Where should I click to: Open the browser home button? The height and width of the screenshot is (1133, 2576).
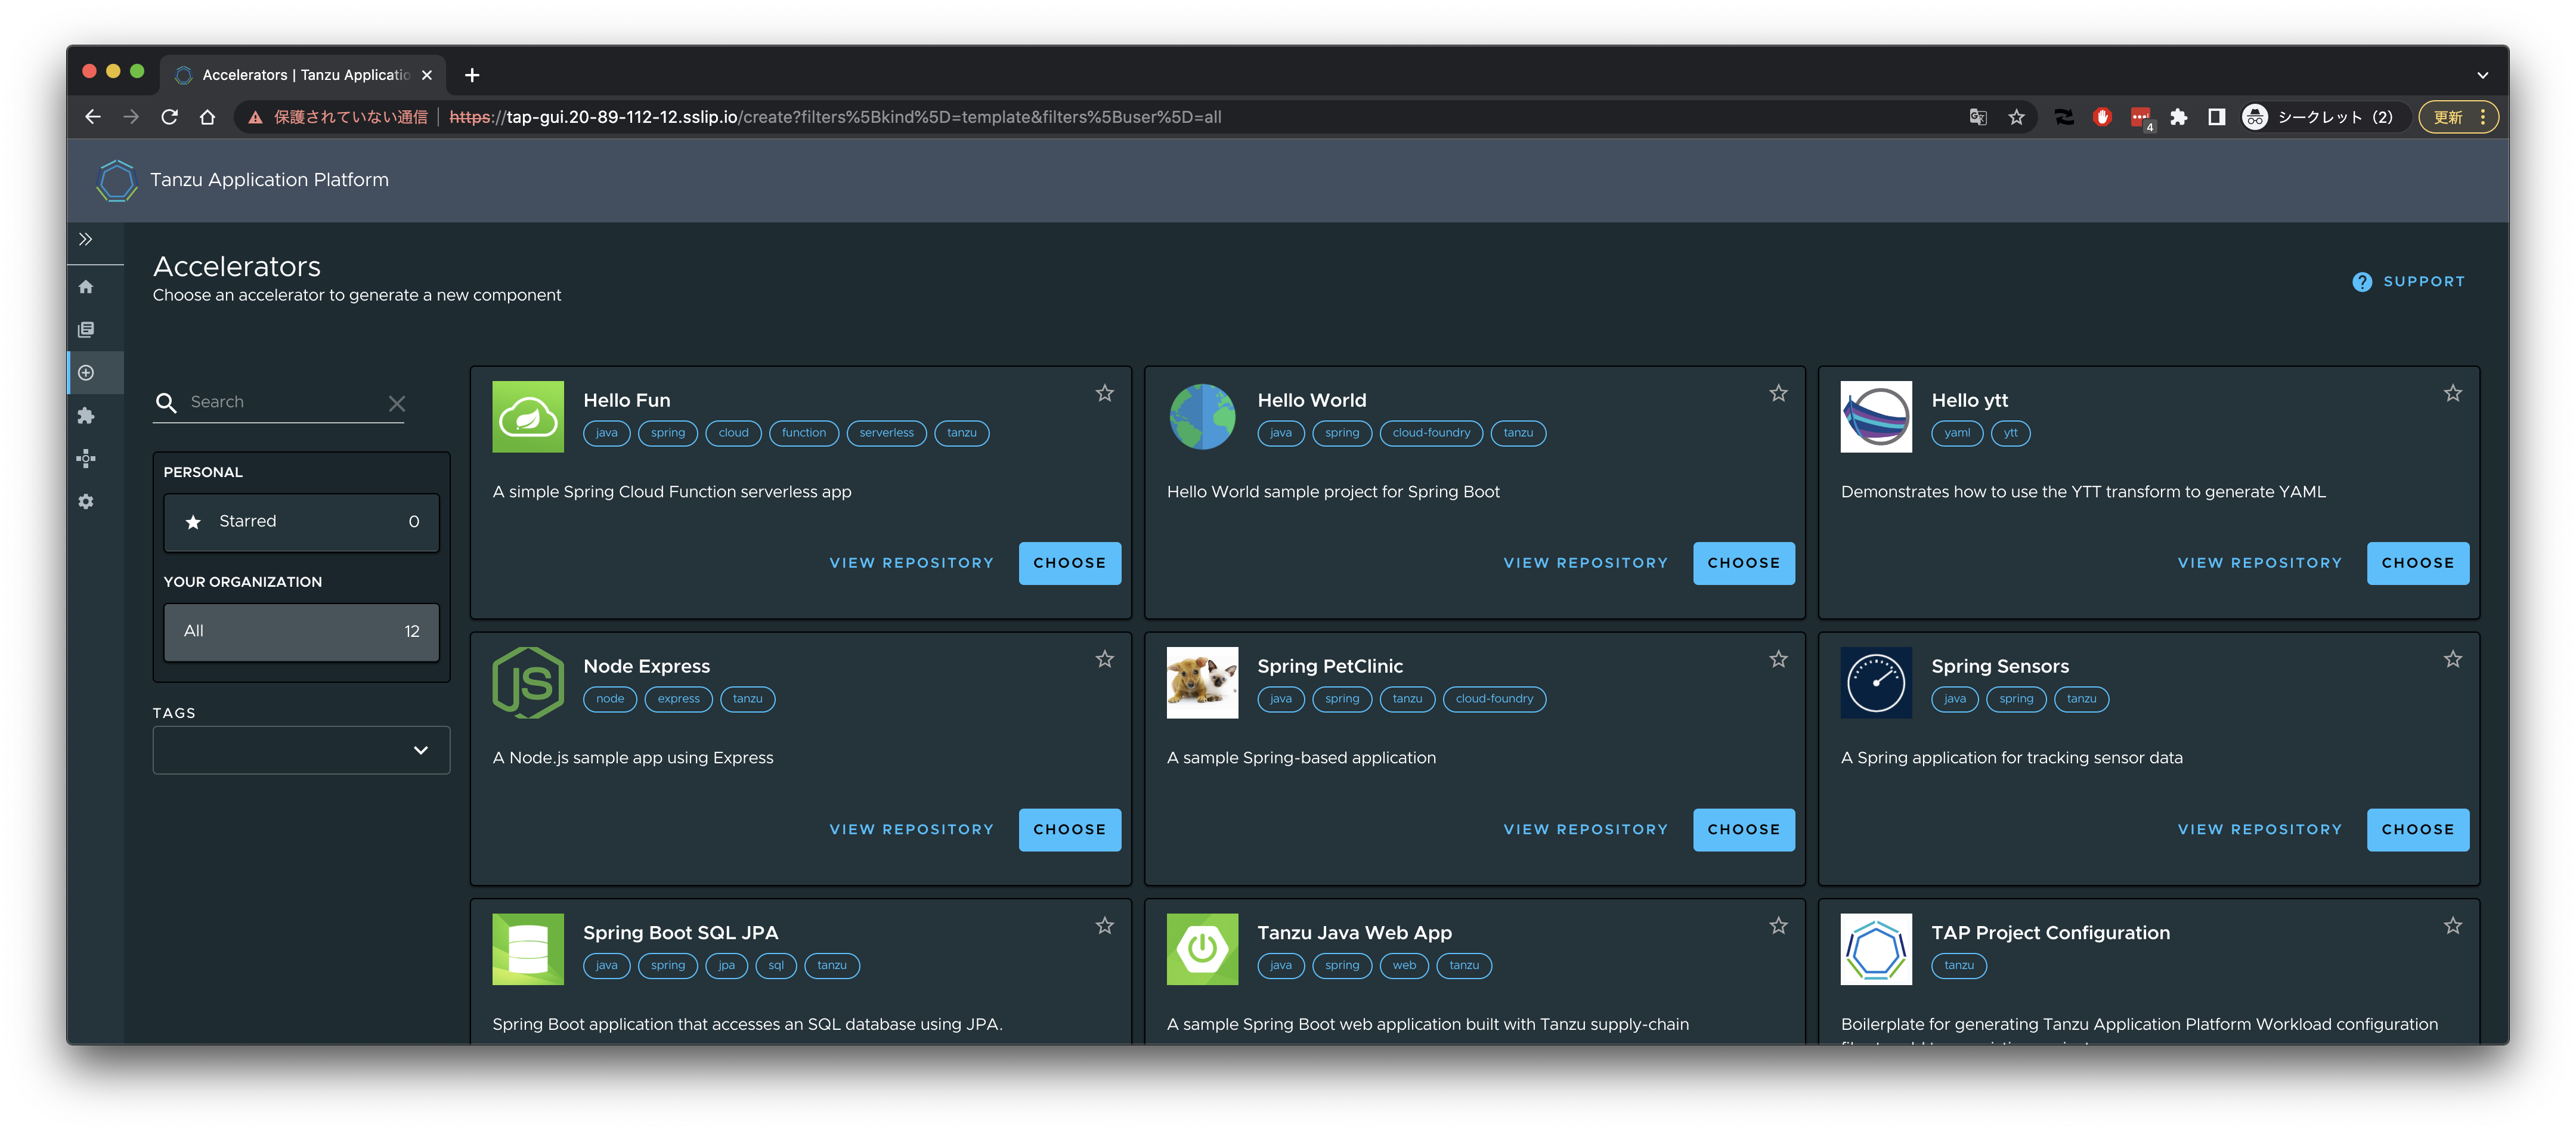[x=207, y=117]
